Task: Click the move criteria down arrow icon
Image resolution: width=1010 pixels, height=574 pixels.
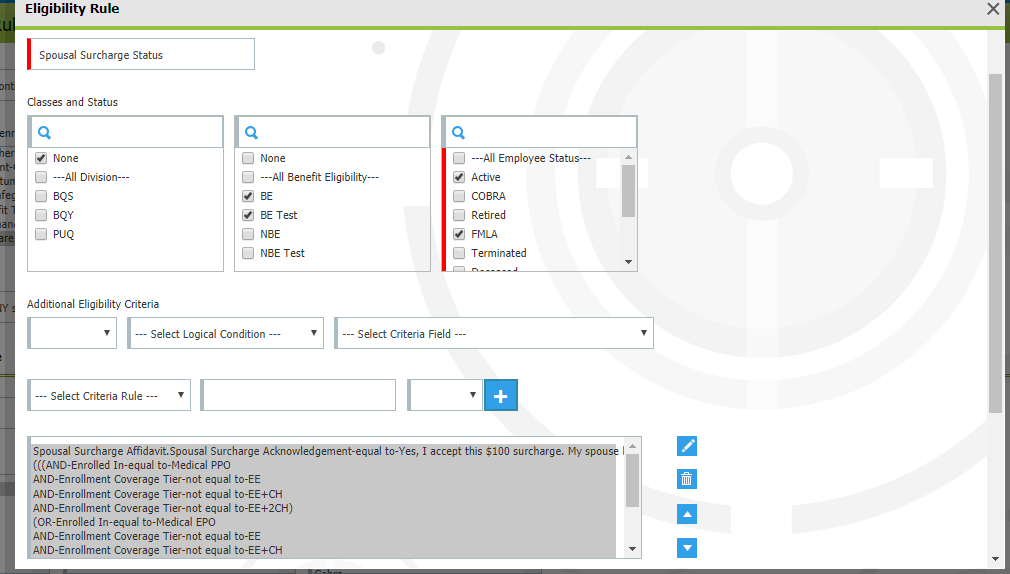Action: point(686,548)
